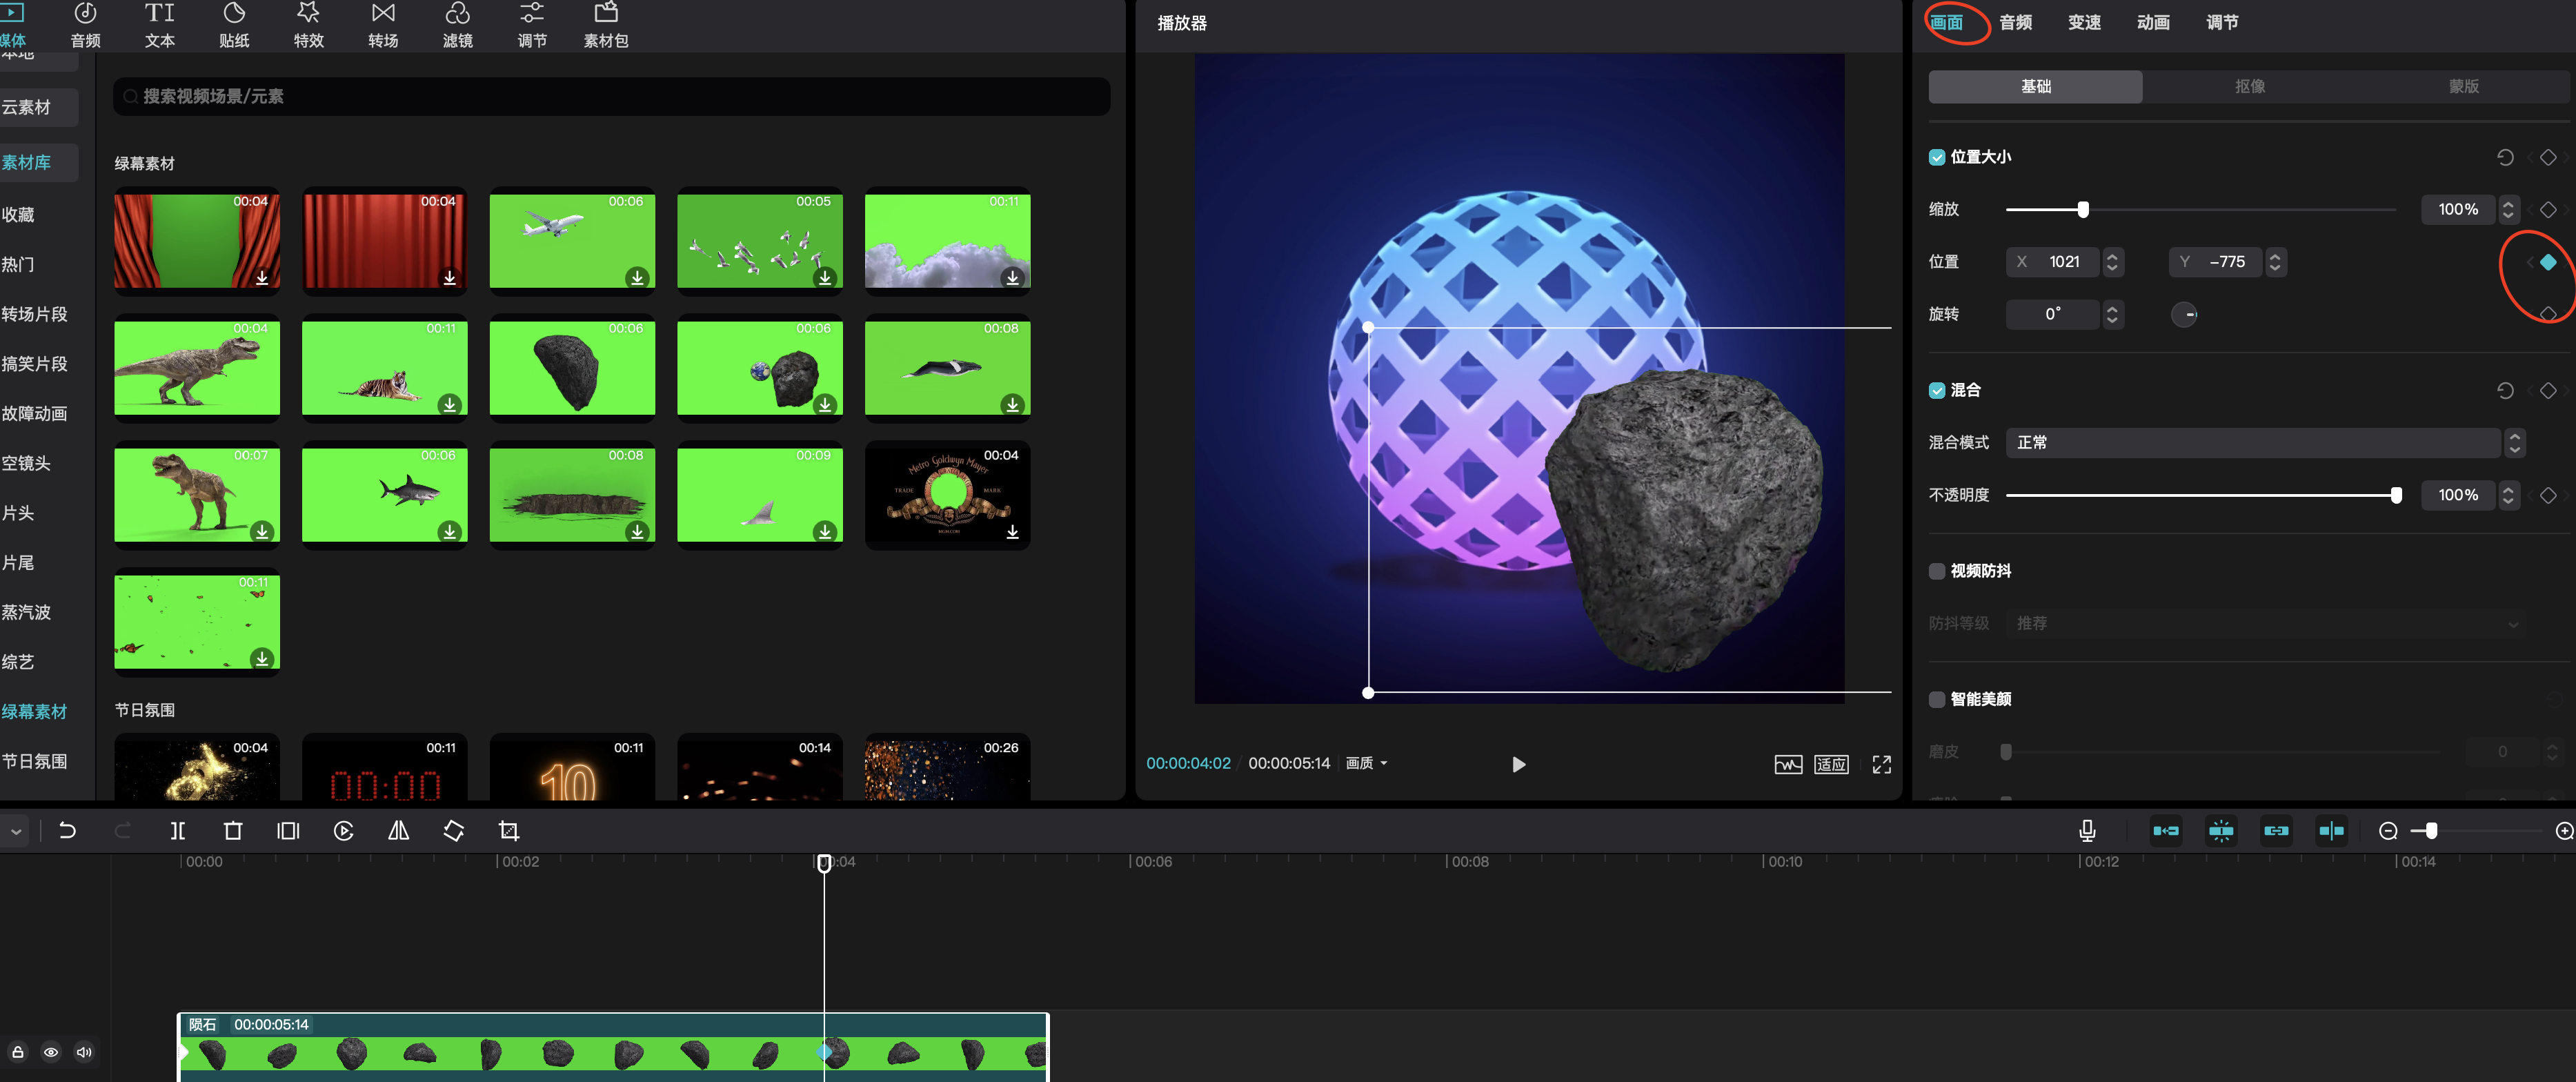Image resolution: width=2576 pixels, height=1082 pixels.
Task: Switch to the 画面 tab
Action: 1945,22
